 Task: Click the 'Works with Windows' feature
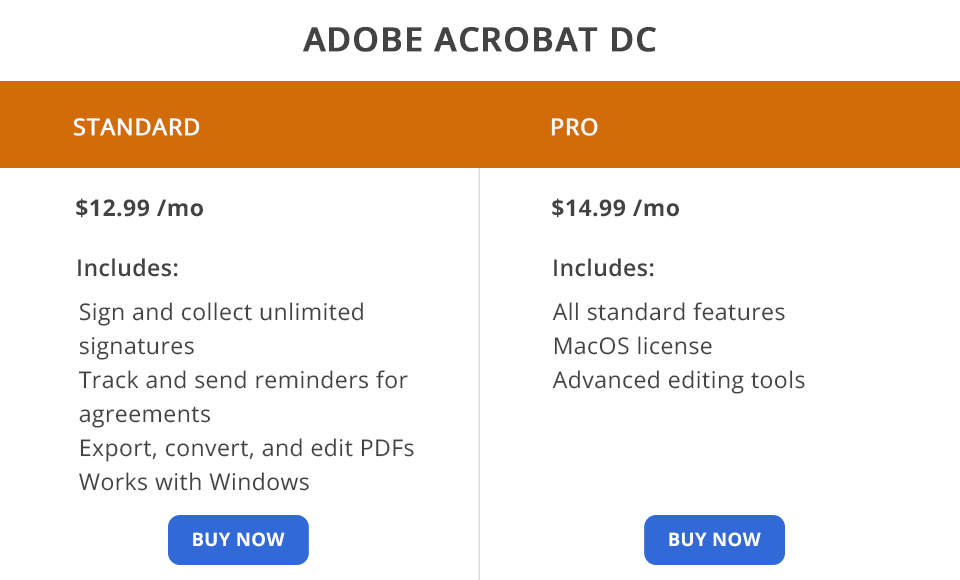[x=194, y=481]
